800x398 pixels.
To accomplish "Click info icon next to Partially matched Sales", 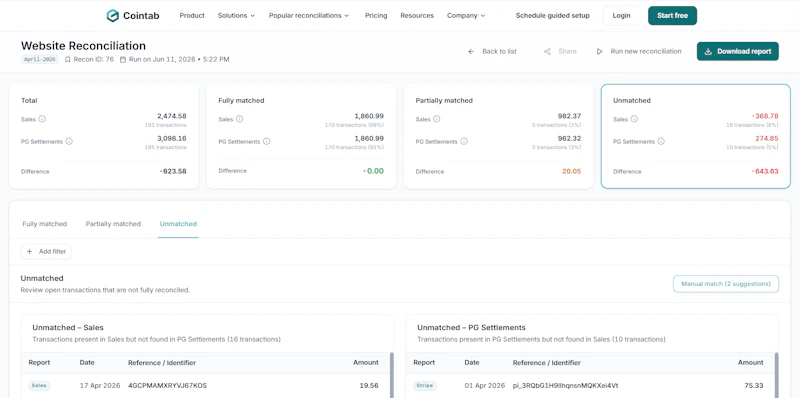I will [437, 119].
